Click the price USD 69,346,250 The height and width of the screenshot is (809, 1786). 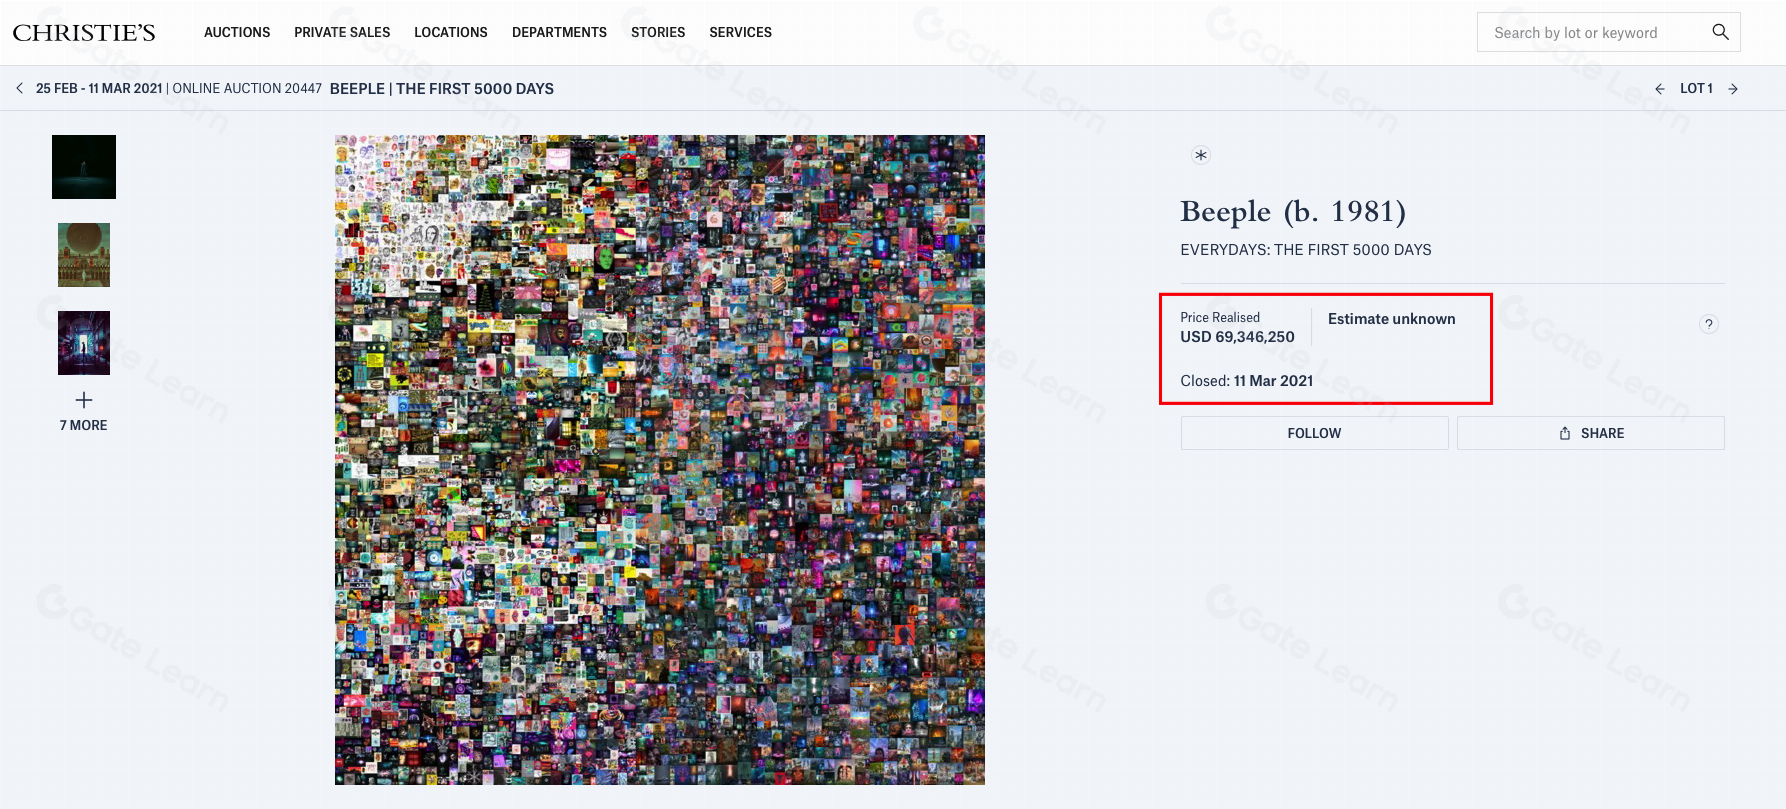pos(1237,337)
